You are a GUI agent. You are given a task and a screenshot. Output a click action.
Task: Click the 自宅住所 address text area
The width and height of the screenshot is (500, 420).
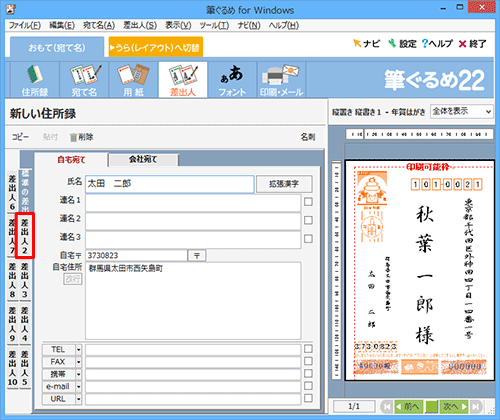tap(193, 300)
